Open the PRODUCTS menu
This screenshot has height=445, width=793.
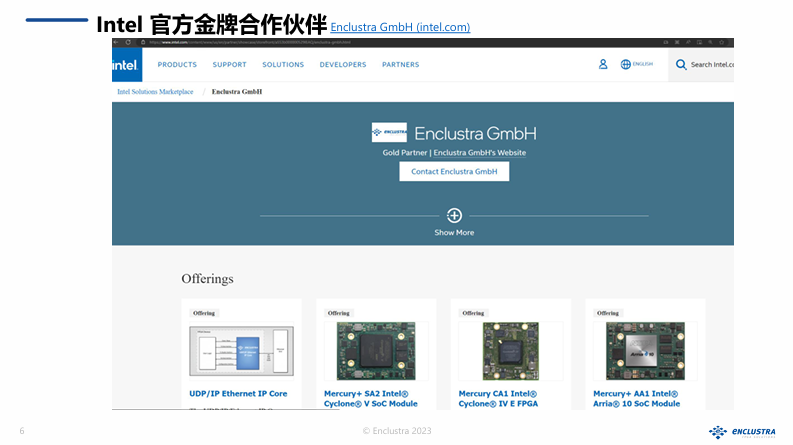point(177,65)
